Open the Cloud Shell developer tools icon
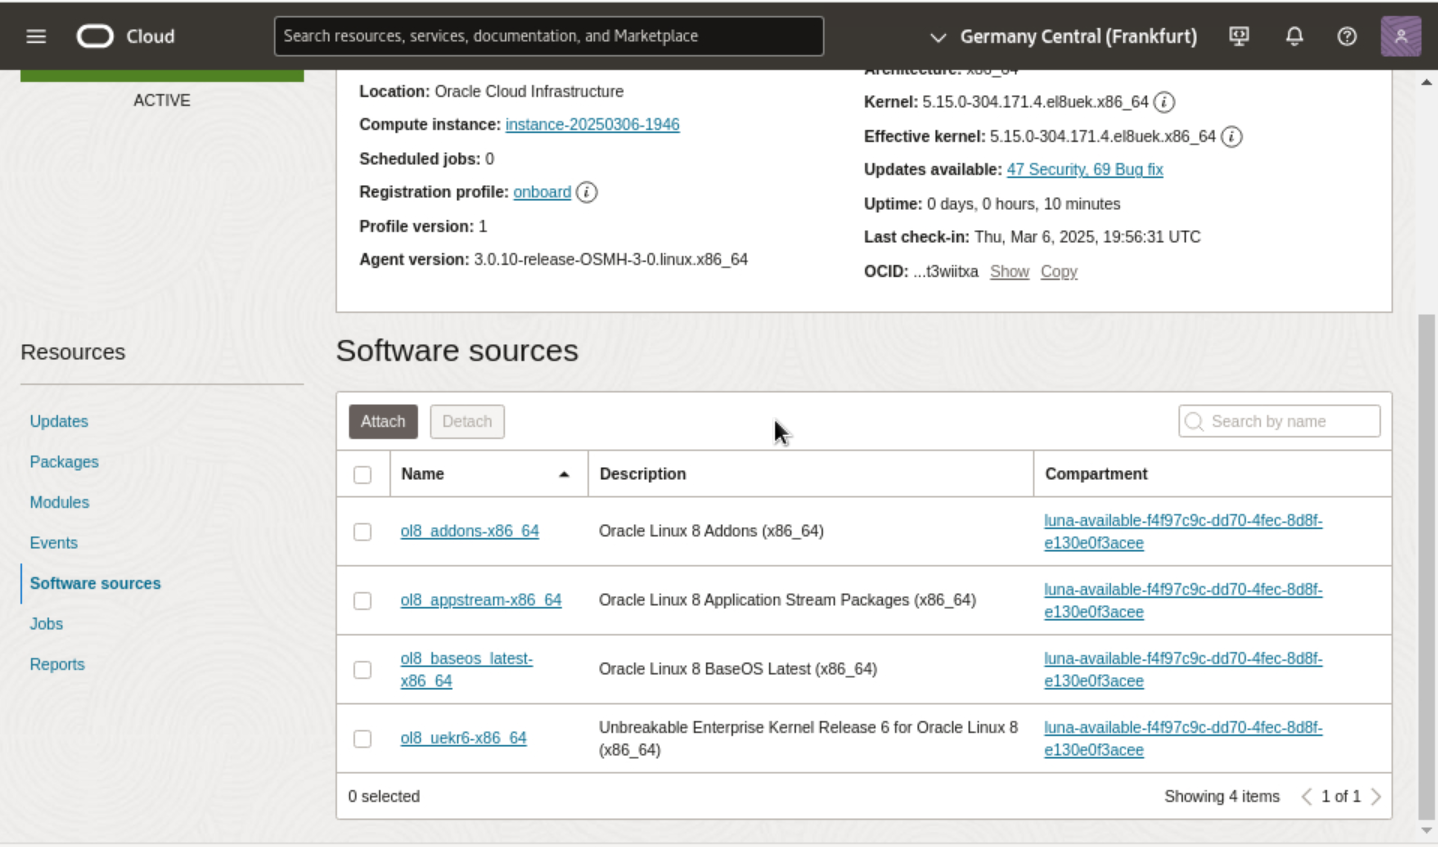This screenshot has height=847, width=1438. click(x=1239, y=37)
